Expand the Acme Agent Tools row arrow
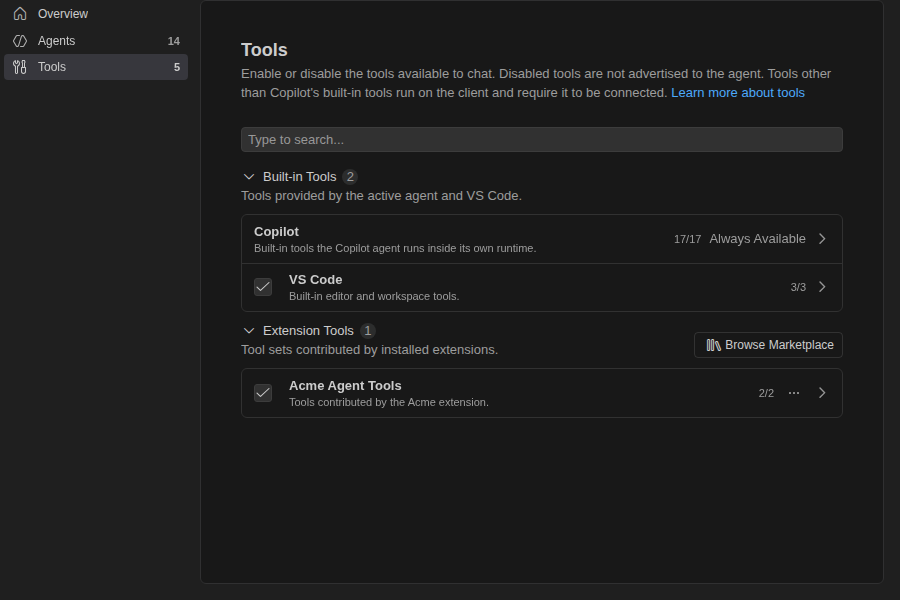900x600 pixels. coord(822,393)
